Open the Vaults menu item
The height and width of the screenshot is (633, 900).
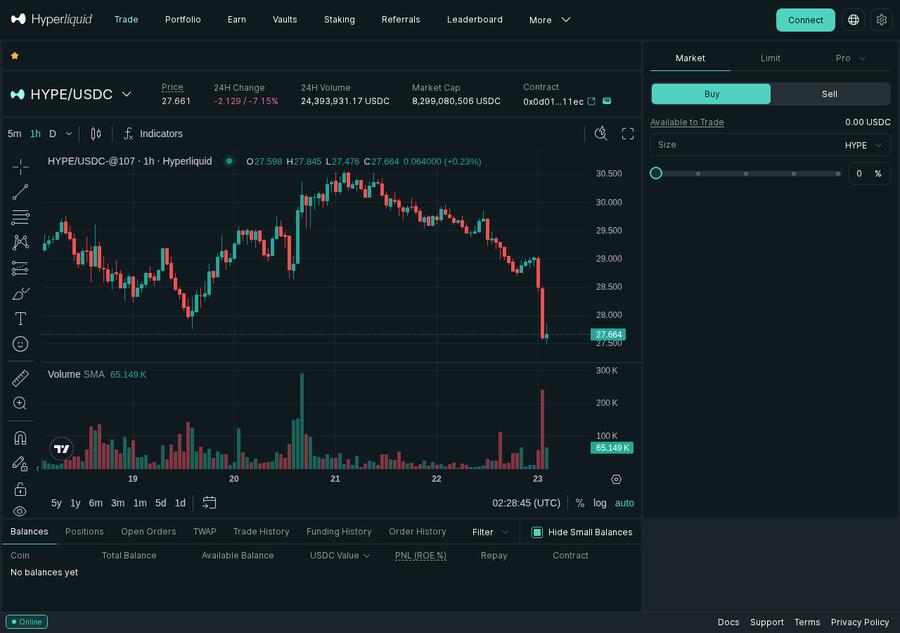click(x=284, y=19)
